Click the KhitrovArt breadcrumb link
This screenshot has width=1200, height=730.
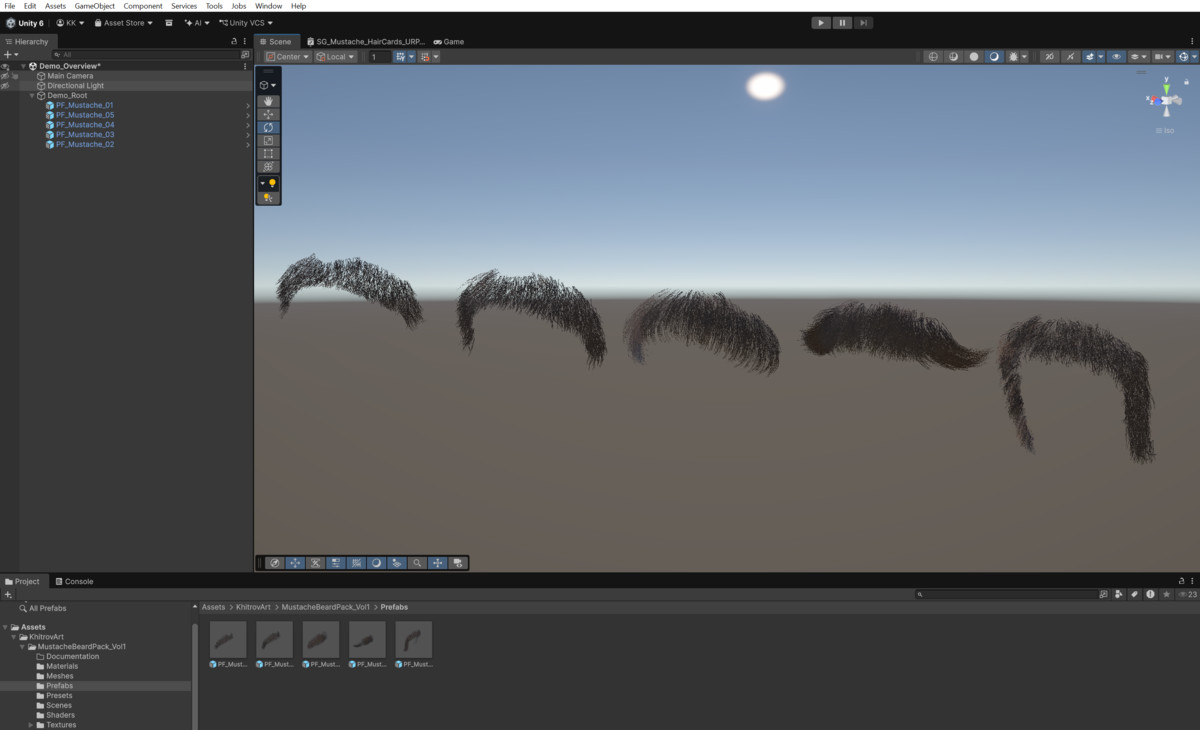click(x=254, y=607)
